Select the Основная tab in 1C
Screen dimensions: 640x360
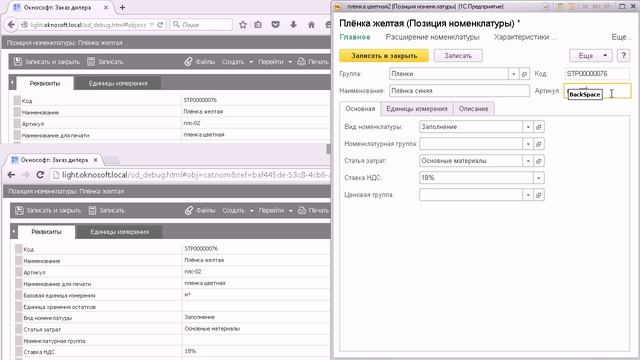pos(360,109)
